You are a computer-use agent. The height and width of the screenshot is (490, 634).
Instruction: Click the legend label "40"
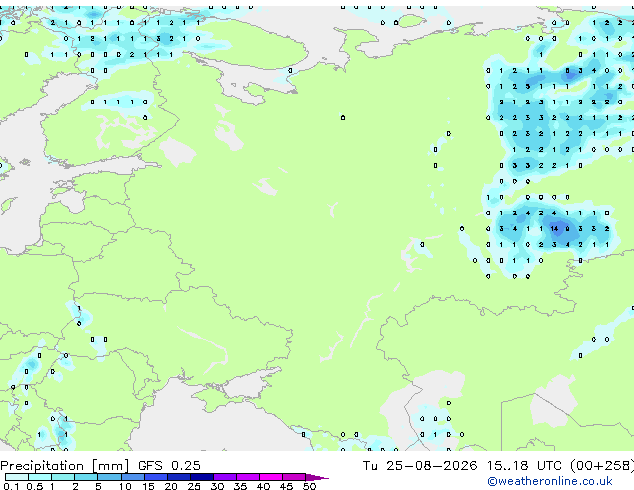pos(263,486)
